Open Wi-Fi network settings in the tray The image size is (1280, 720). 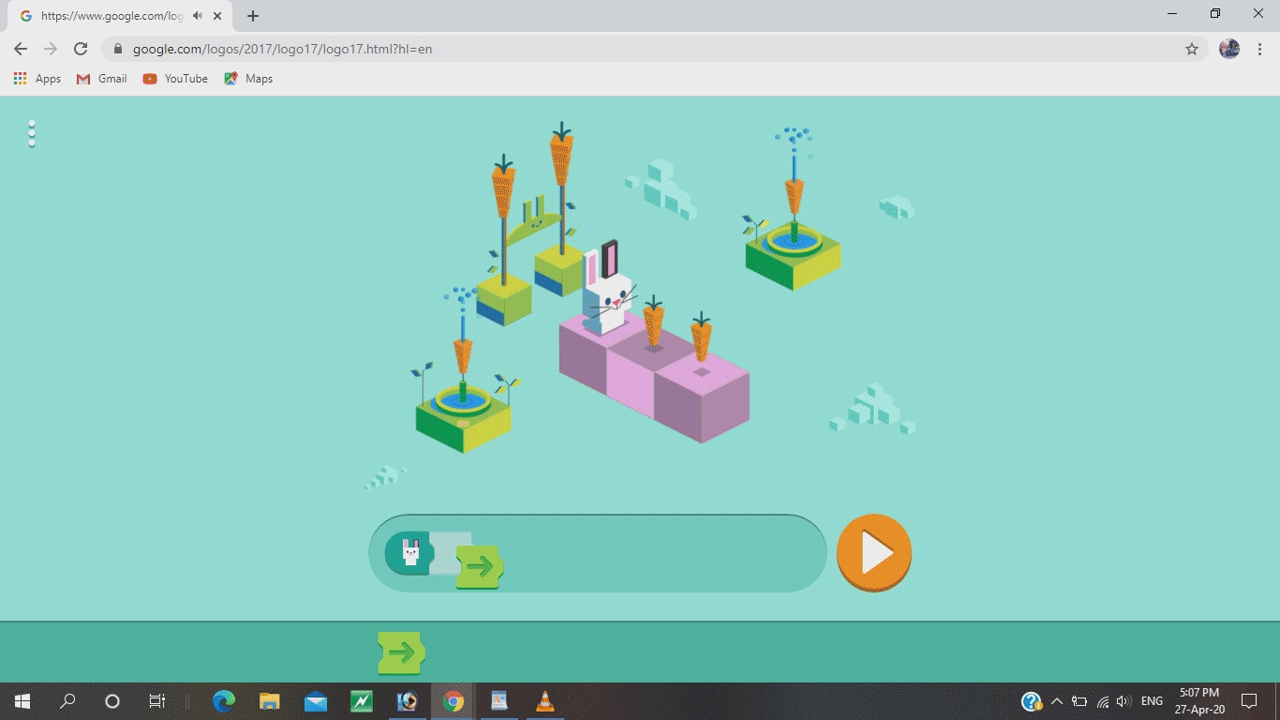tap(1102, 701)
